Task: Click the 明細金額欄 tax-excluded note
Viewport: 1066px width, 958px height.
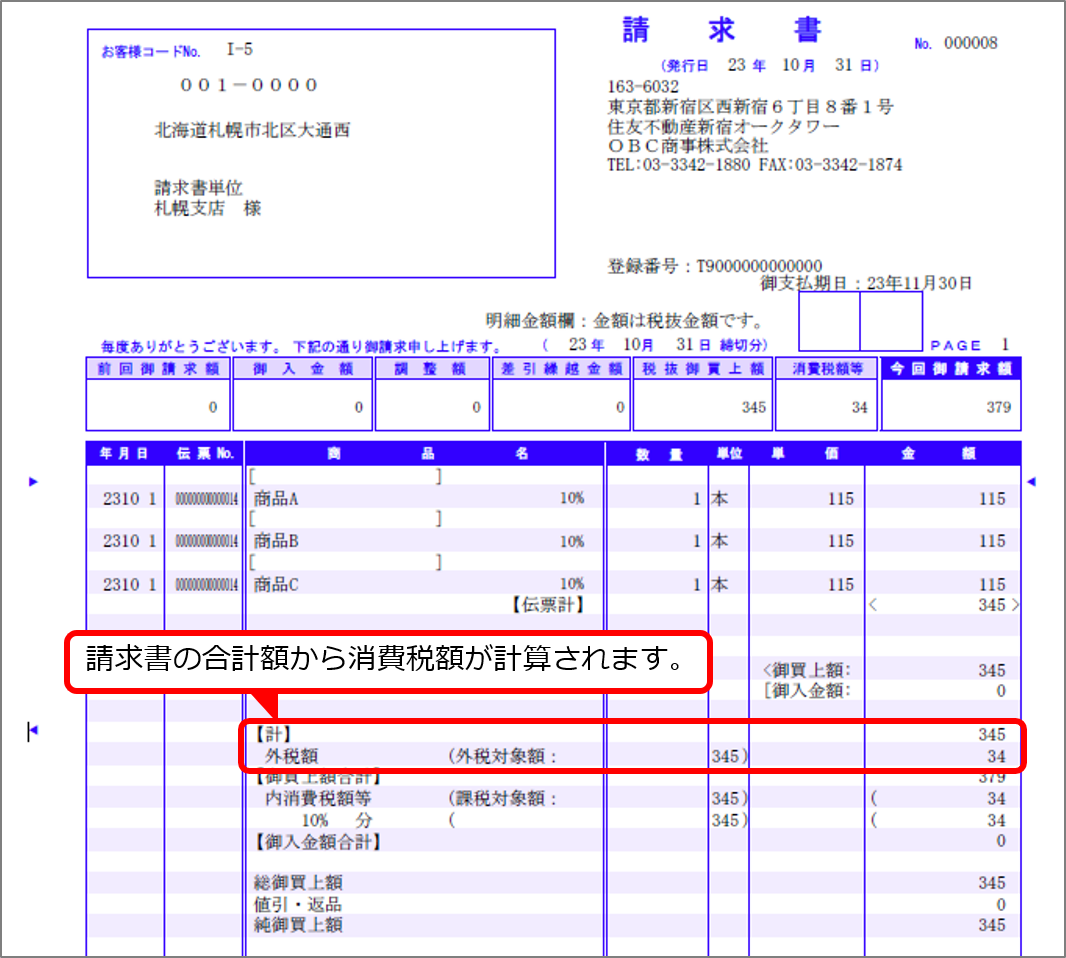Action: pos(625,320)
